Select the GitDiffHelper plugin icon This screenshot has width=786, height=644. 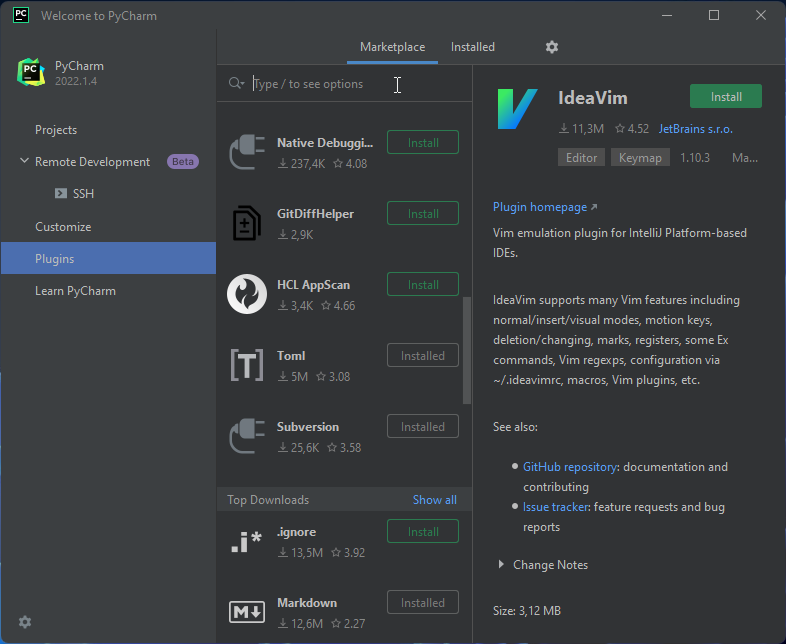pyautogui.click(x=247, y=223)
